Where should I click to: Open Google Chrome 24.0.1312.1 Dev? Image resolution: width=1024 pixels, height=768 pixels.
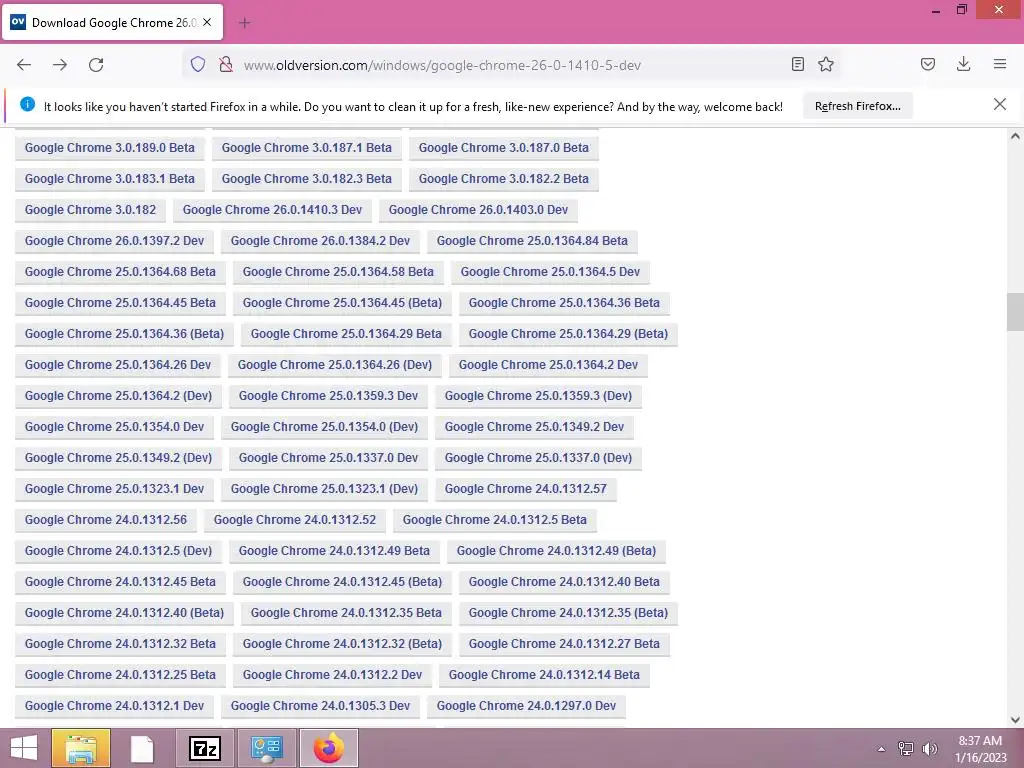114,706
